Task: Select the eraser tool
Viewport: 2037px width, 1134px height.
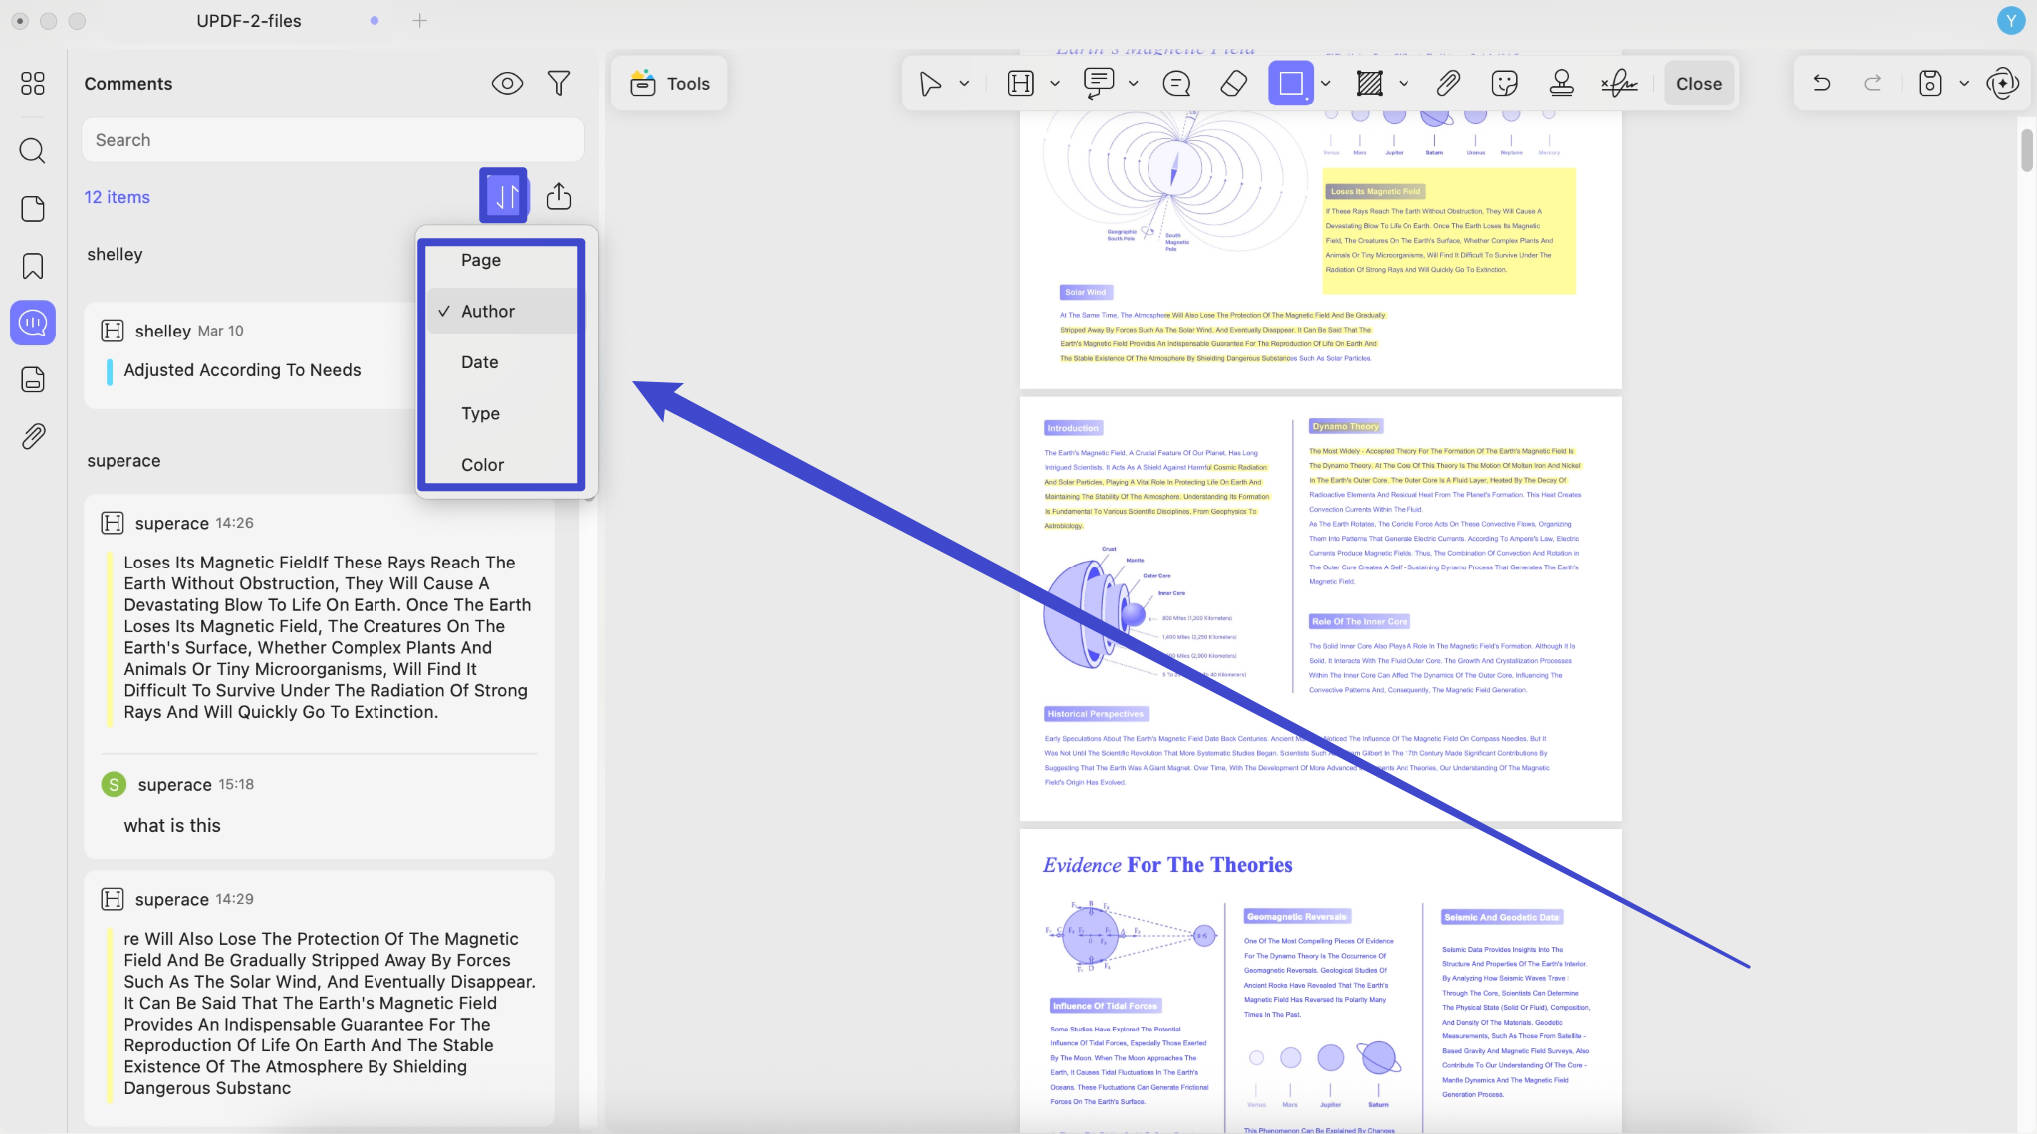Action: point(1234,84)
